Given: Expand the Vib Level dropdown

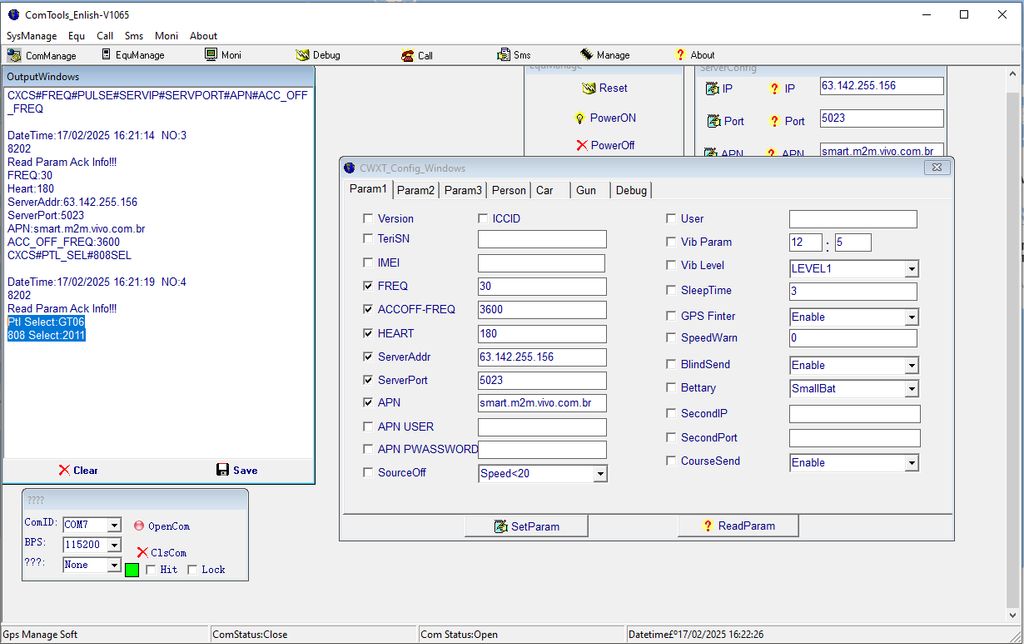Looking at the screenshot, I should pyautogui.click(x=911, y=269).
